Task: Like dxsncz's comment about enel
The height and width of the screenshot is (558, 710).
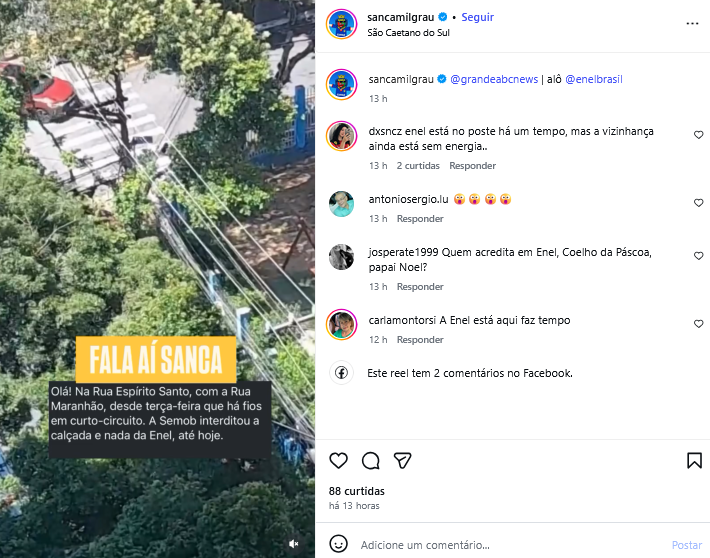Action: (x=698, y=135)
